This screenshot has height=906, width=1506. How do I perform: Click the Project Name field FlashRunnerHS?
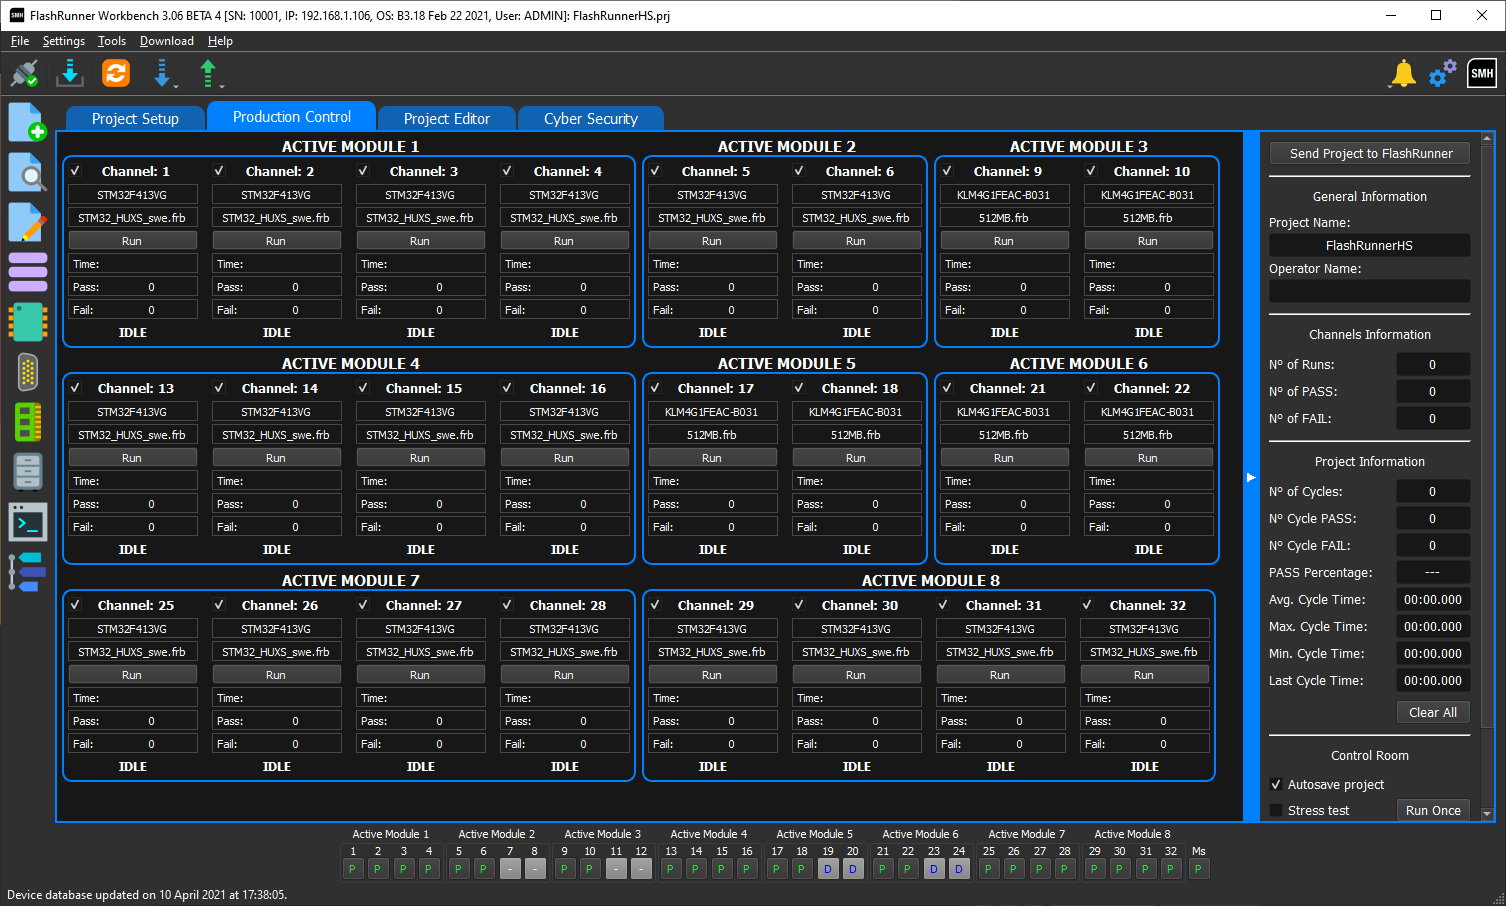click(x=1370, y=245)
